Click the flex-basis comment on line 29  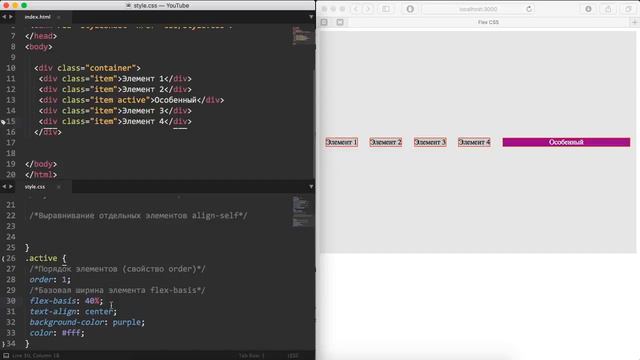click(x=118, y=290)
